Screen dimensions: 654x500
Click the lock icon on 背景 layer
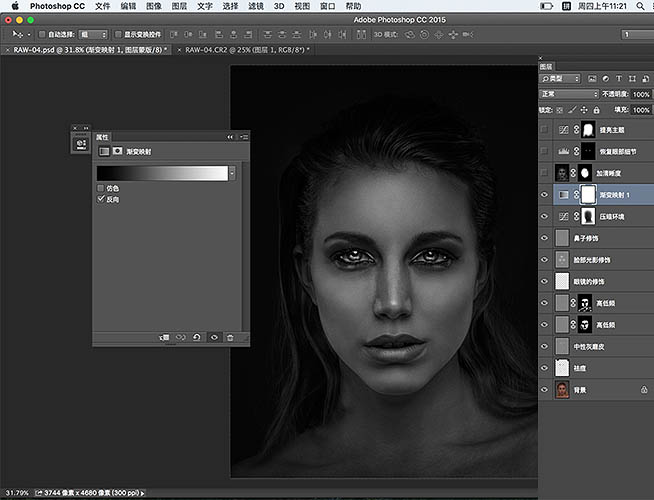[643, 391]
